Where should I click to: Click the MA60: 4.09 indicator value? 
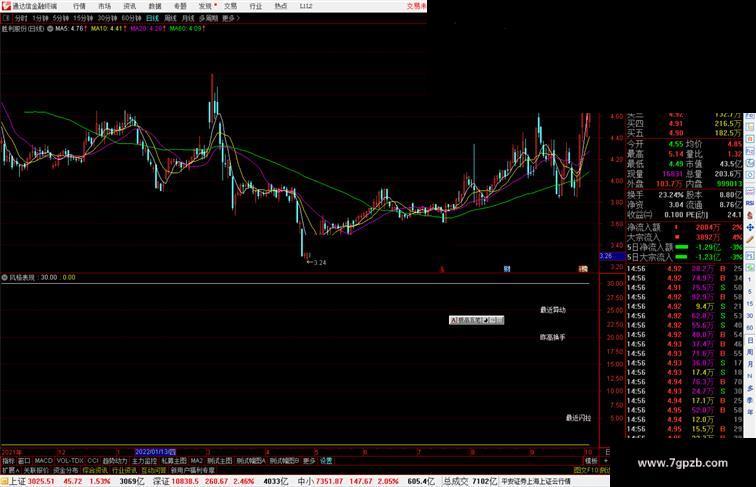pyautogui.click(x=187, y=29)
